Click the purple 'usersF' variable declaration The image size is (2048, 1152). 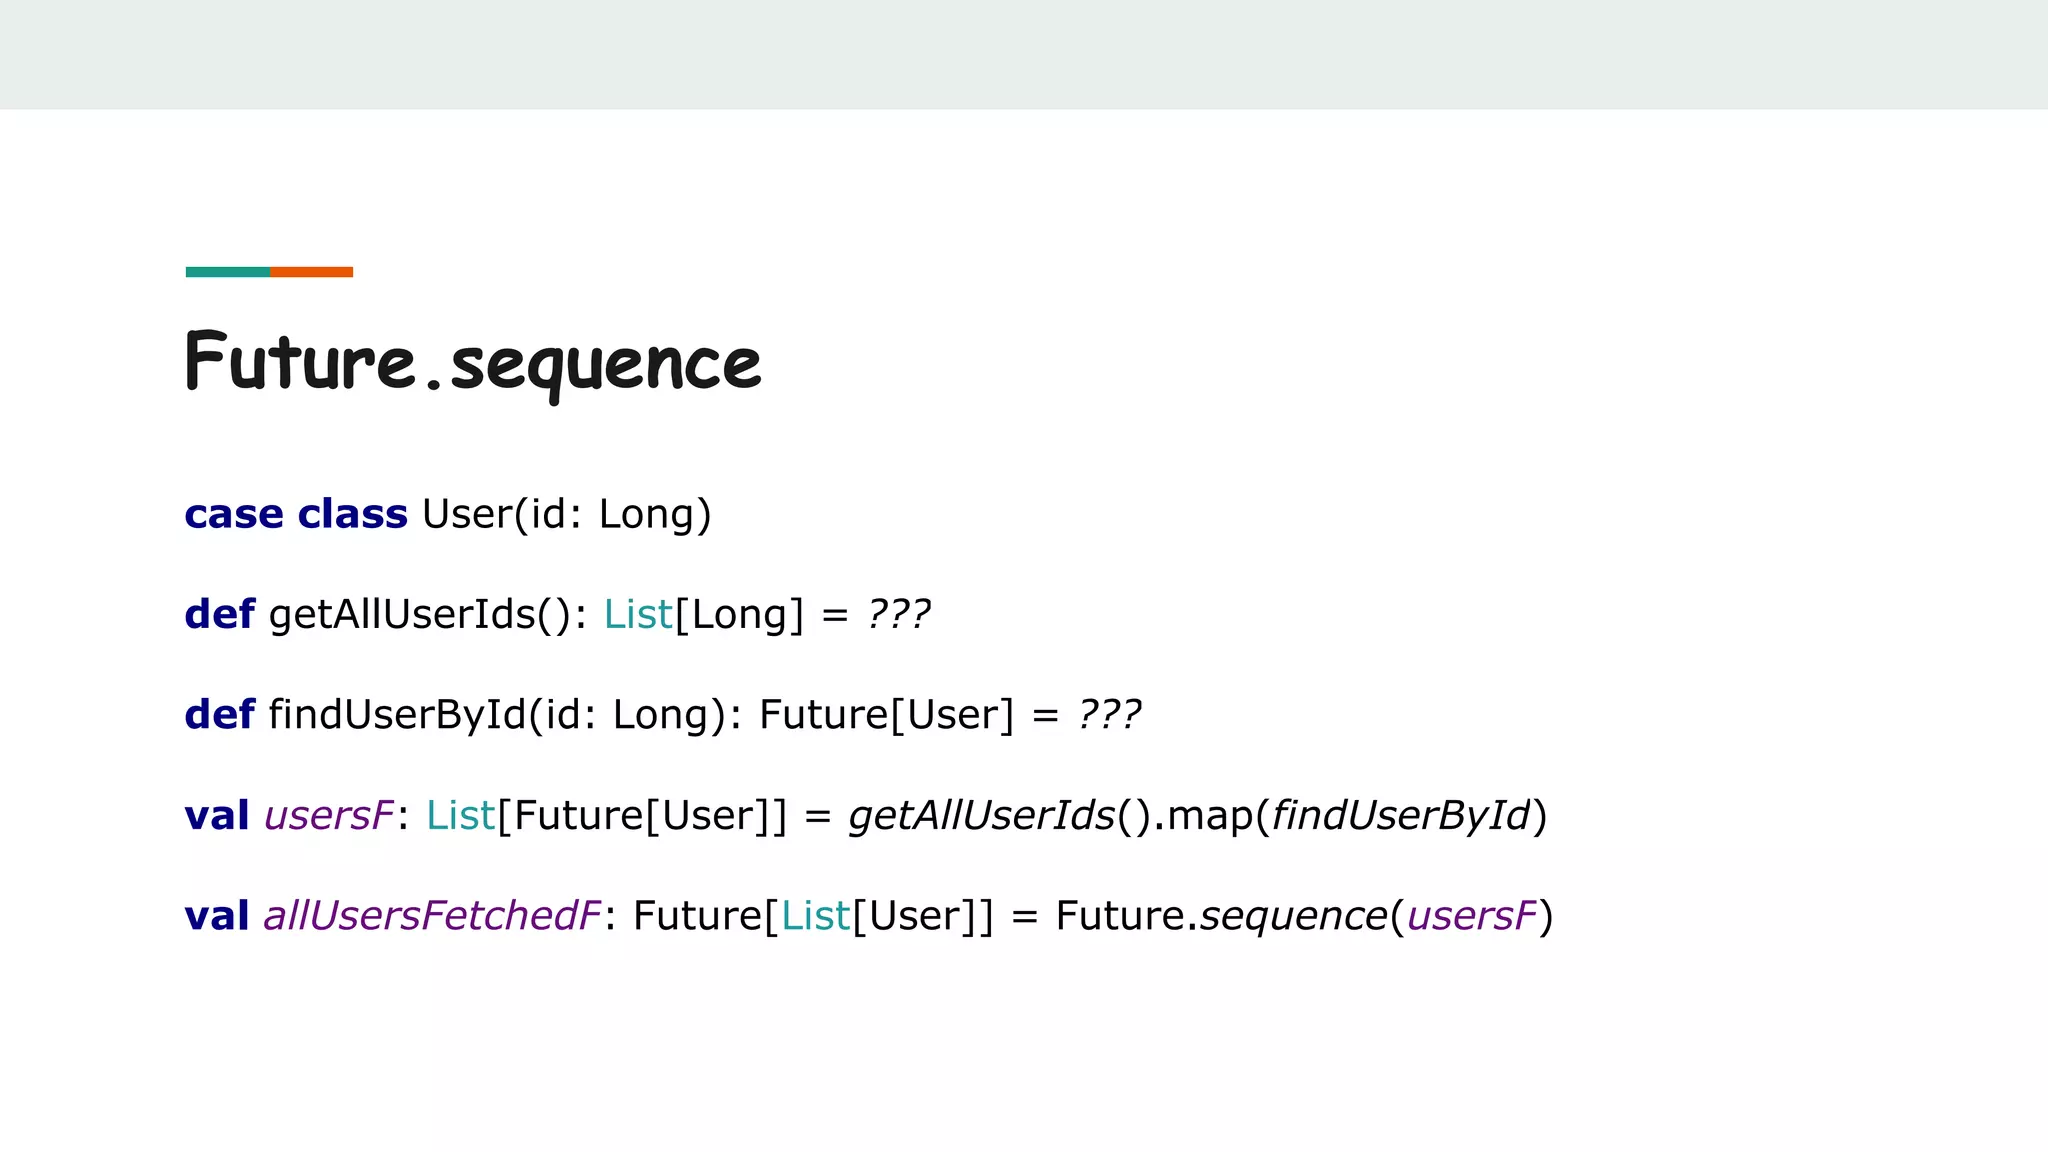[x=329, y=816]
